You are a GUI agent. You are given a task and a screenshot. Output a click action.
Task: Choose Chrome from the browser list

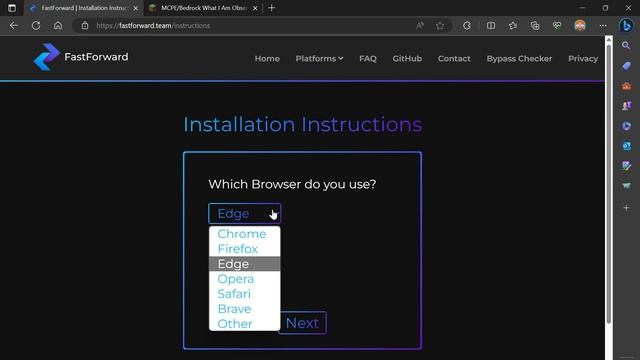coord(244,234)
